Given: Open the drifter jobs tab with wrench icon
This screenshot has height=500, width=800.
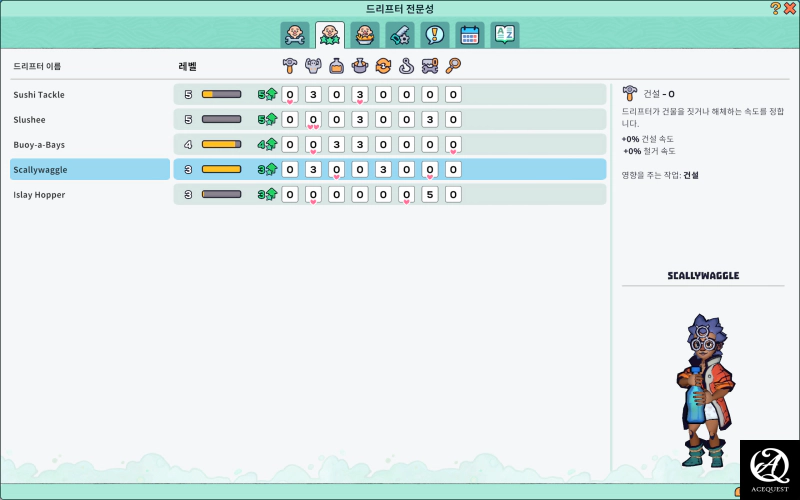Looking at the screenshot, I should click(x=295, y=35).
